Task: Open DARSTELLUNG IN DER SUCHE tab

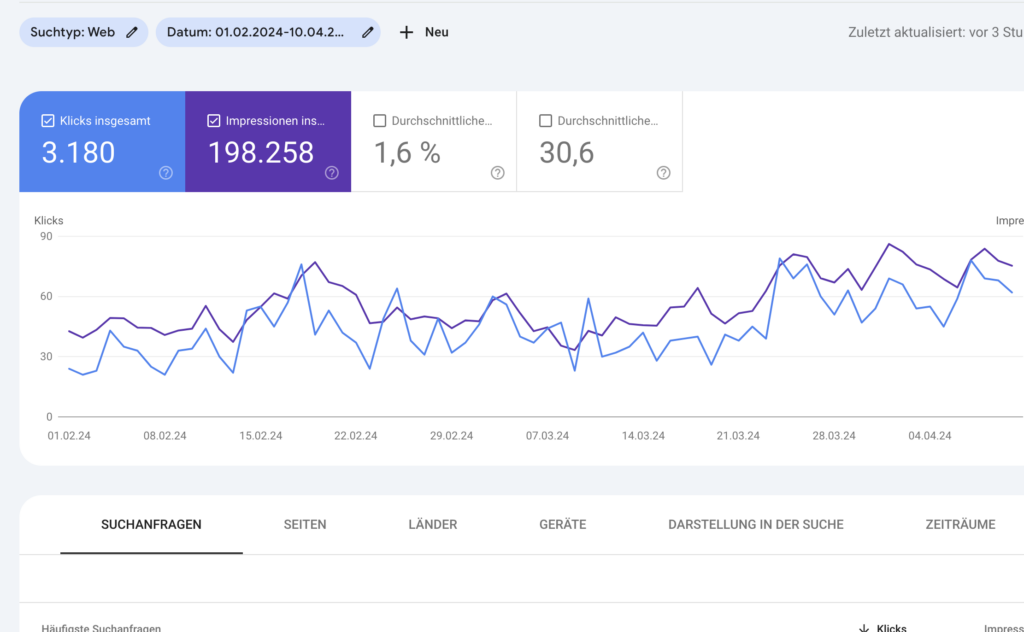Action: click(756, 524)
